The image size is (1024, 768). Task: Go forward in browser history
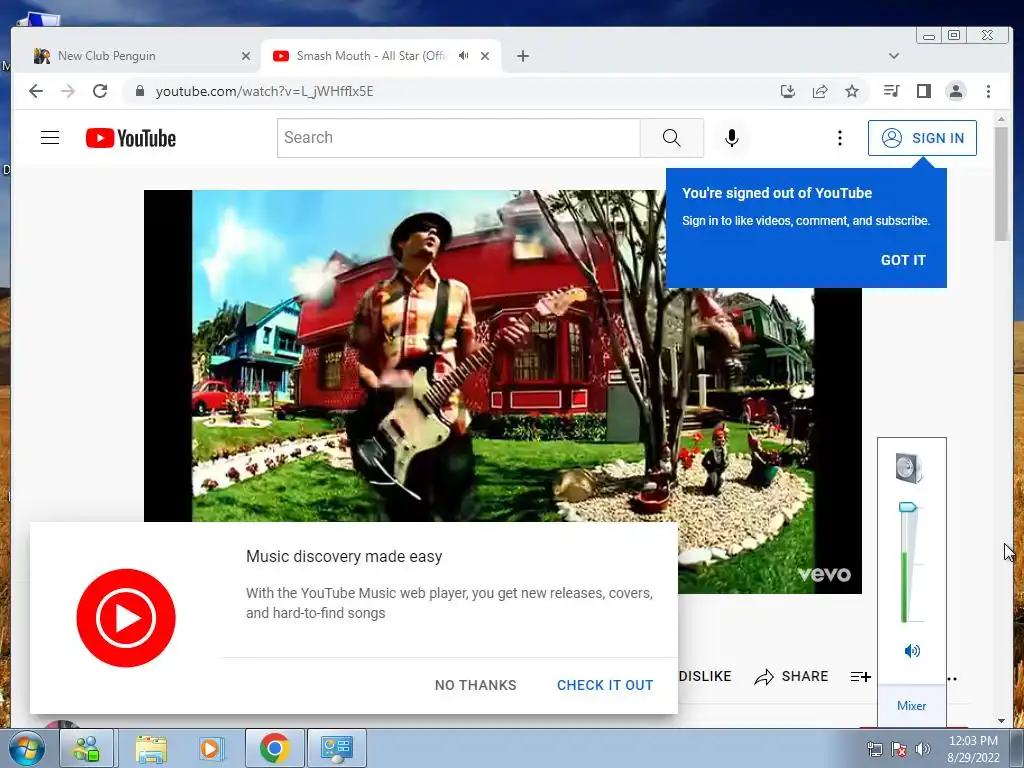[68, 91]
